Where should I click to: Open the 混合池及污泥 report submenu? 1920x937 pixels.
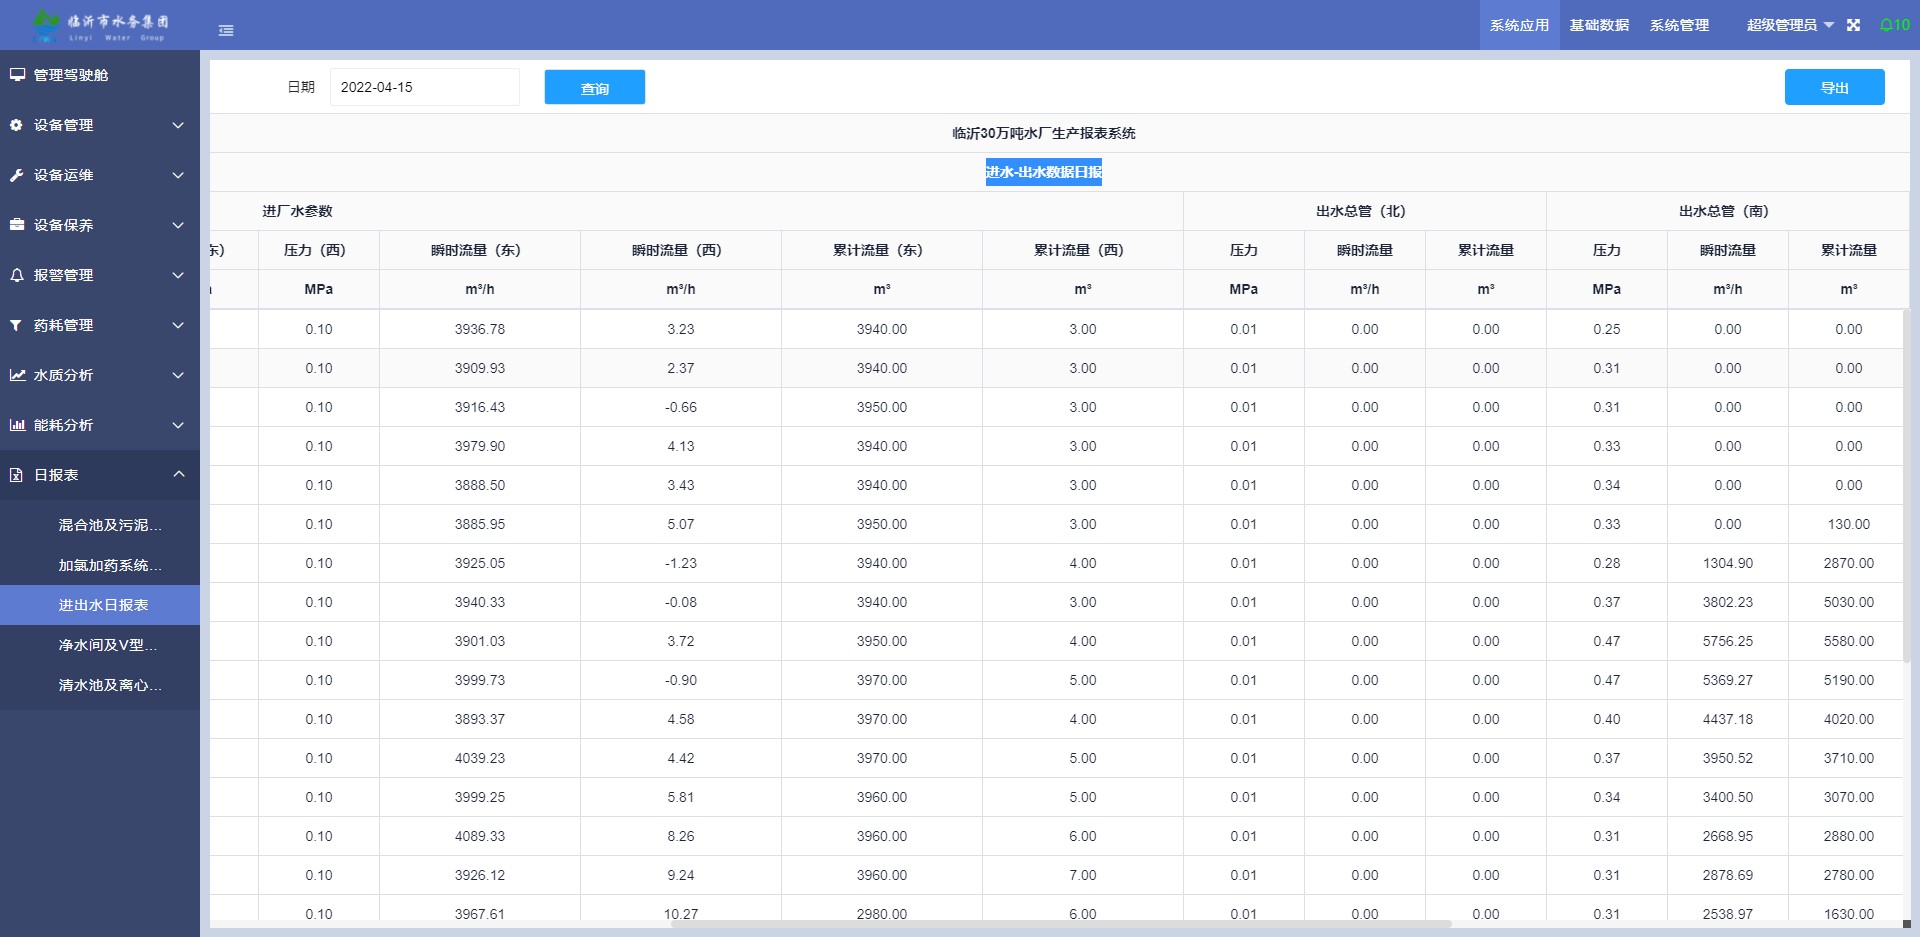tap(100, 525)
